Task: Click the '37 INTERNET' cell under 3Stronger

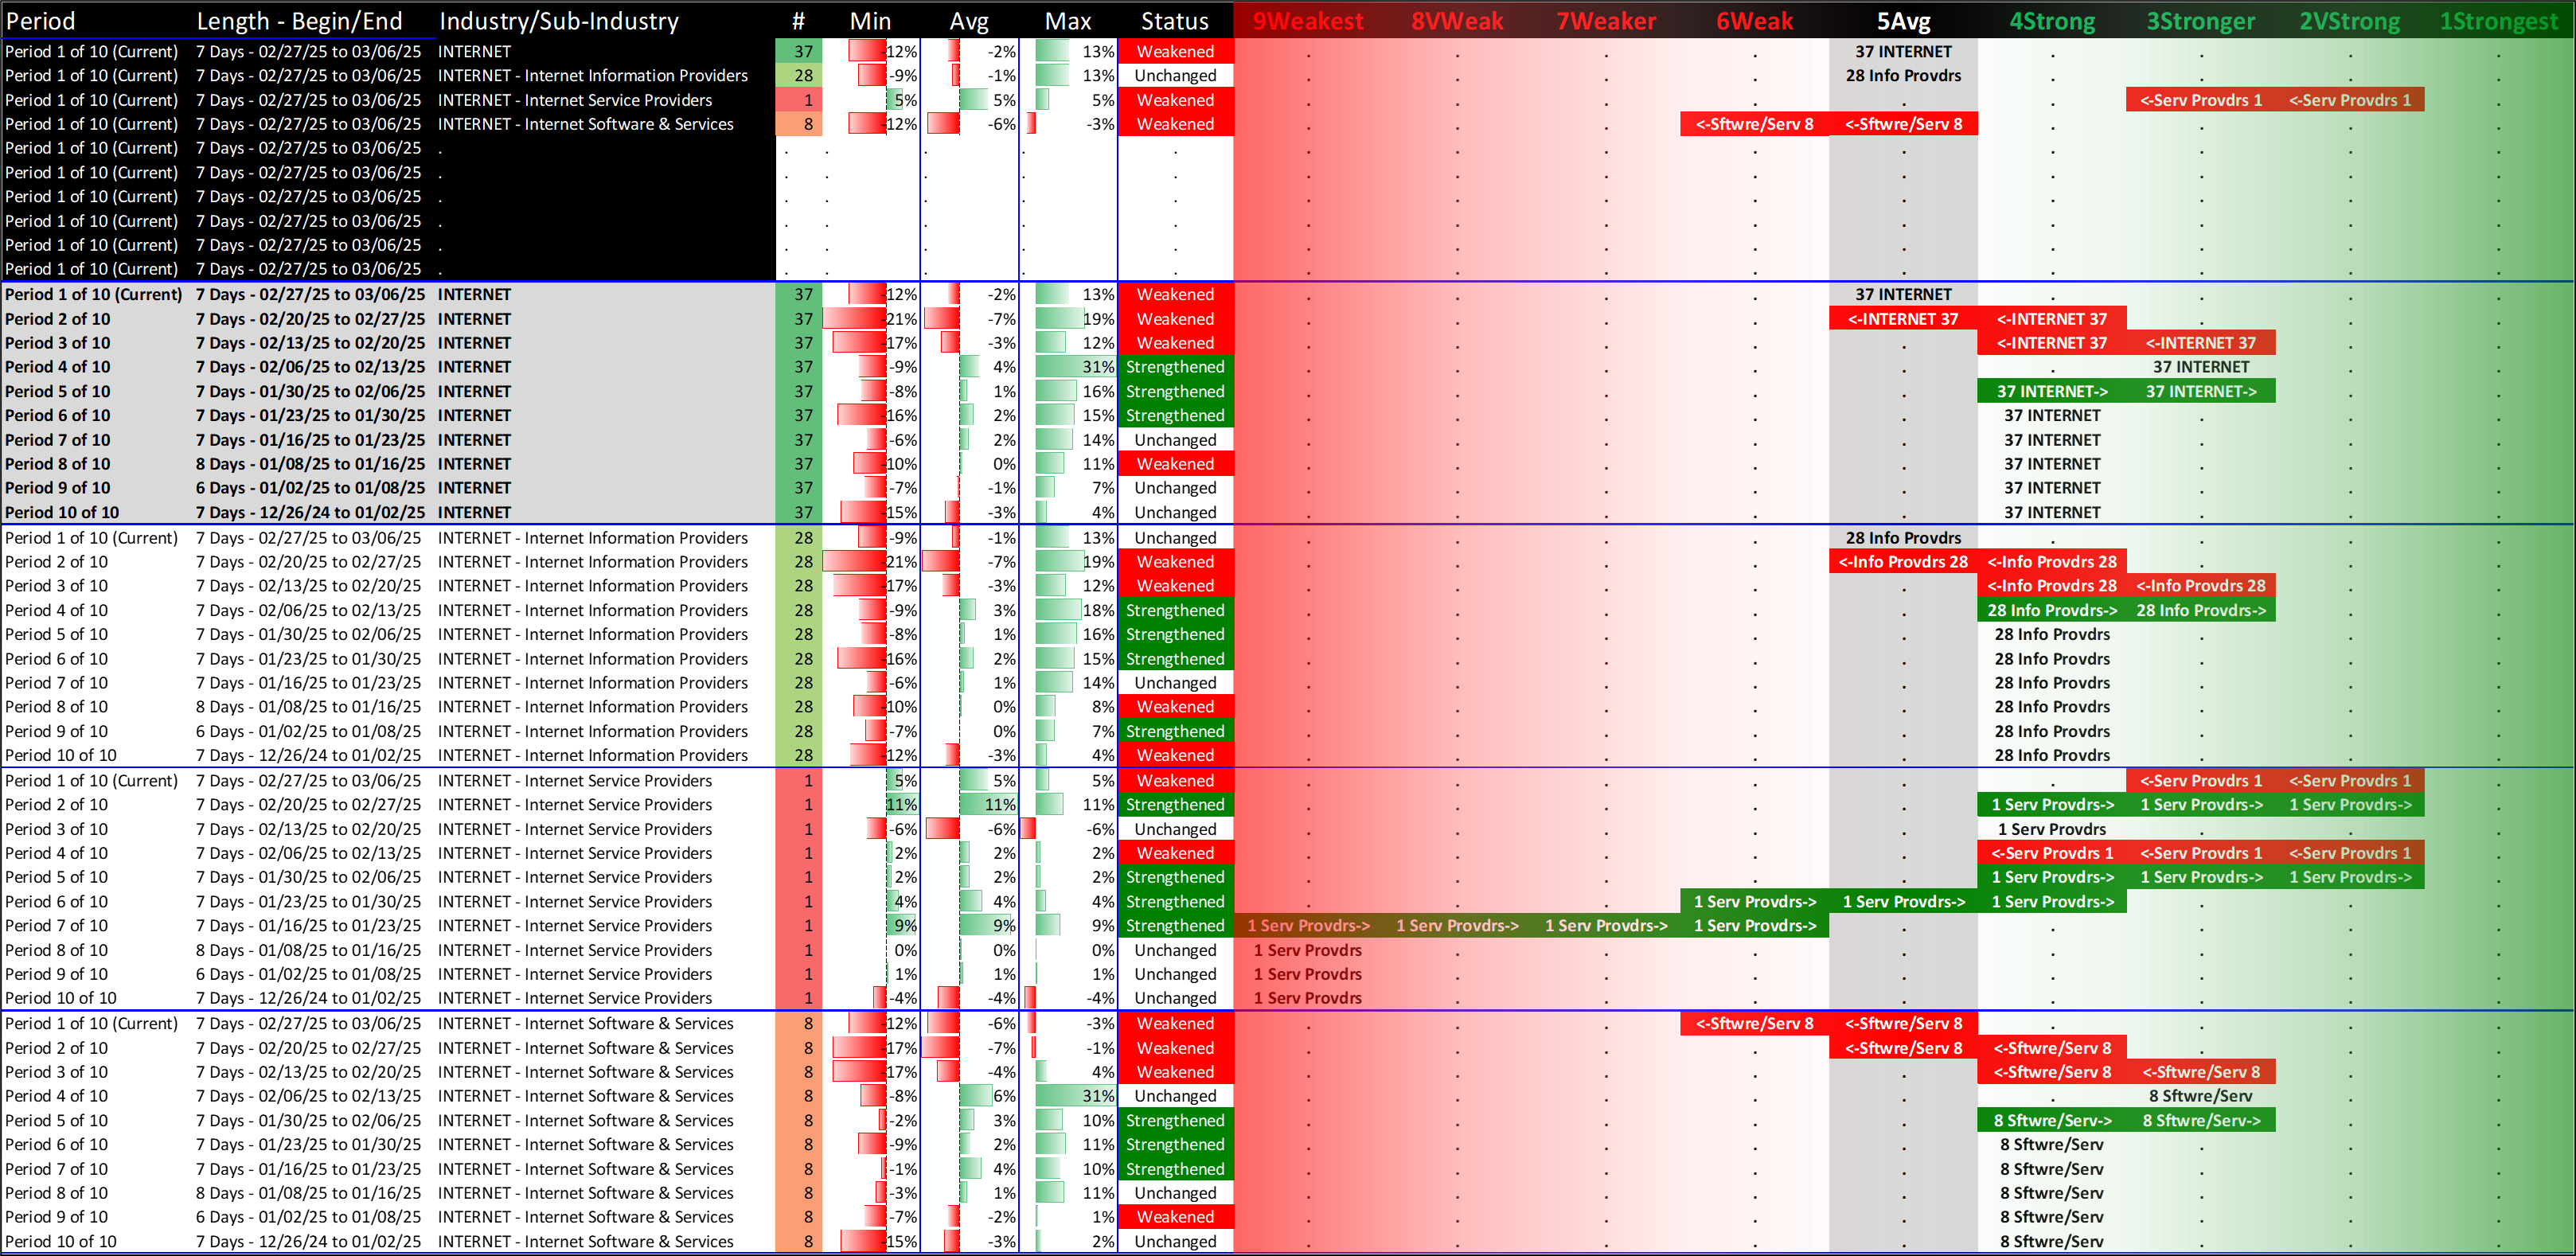Action: [2200, 367]
